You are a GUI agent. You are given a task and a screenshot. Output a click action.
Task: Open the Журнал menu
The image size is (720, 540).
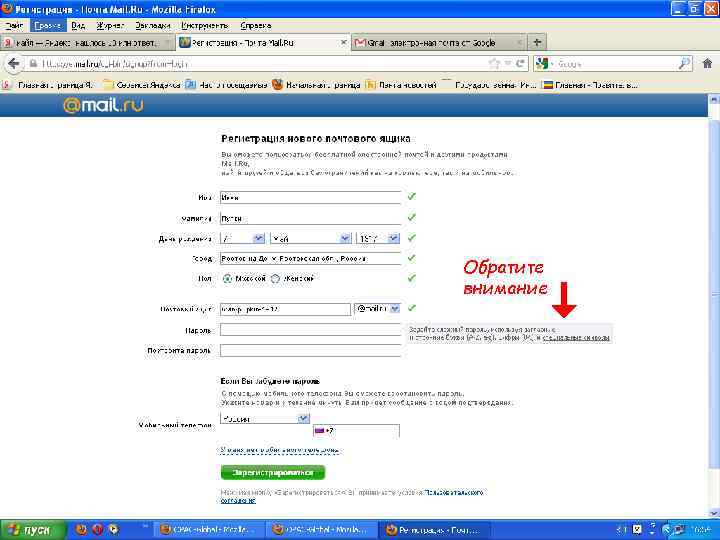click(110, 26)
